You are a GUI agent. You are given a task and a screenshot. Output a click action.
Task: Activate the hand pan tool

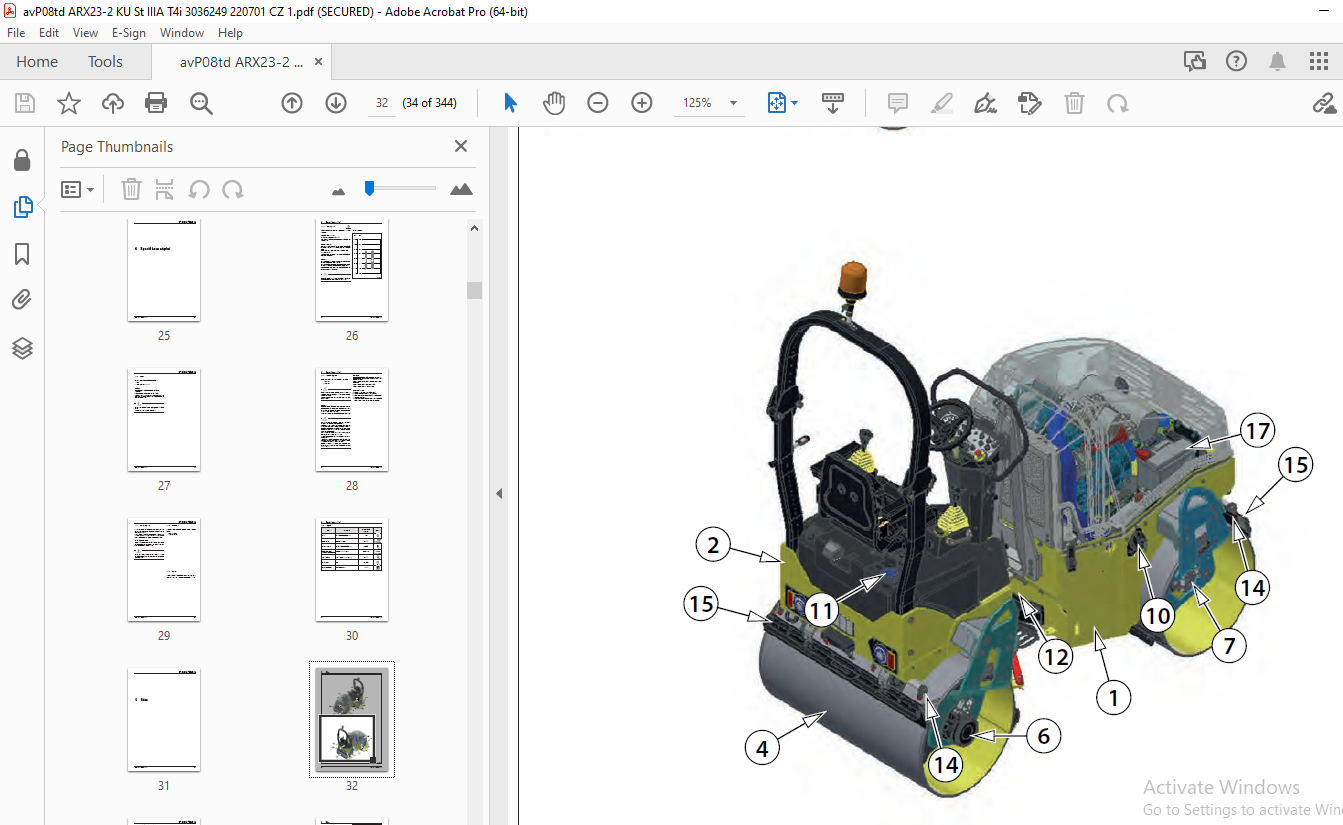(554, 103)
